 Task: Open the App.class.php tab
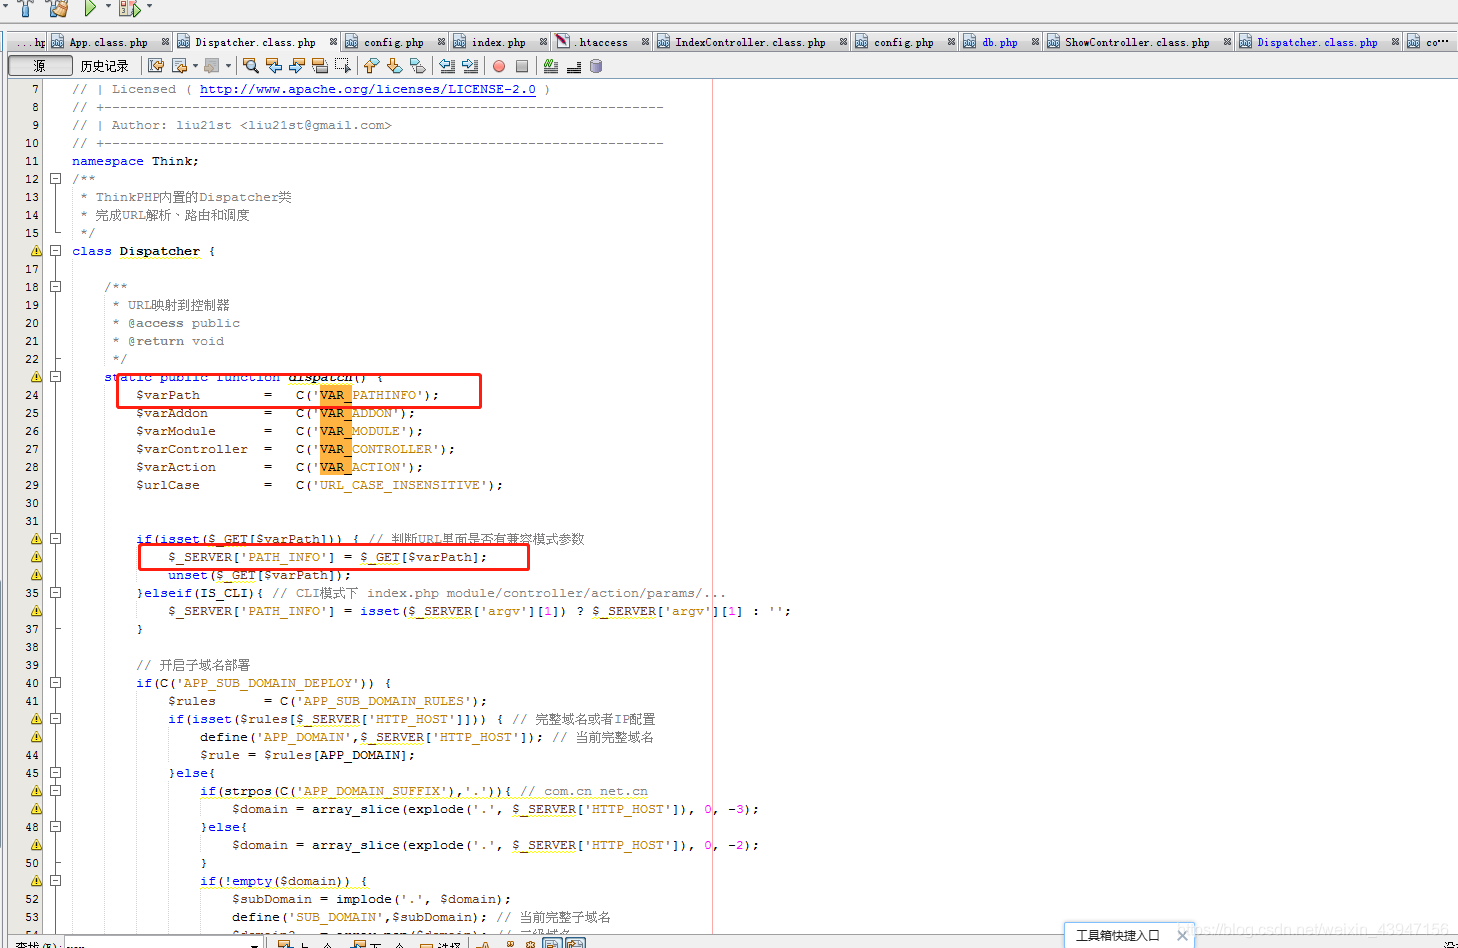coord(108,42)
